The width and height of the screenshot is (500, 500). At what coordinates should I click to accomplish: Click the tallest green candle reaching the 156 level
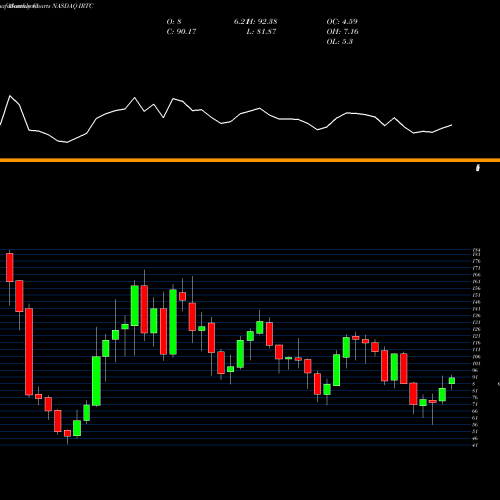[173, 322]
